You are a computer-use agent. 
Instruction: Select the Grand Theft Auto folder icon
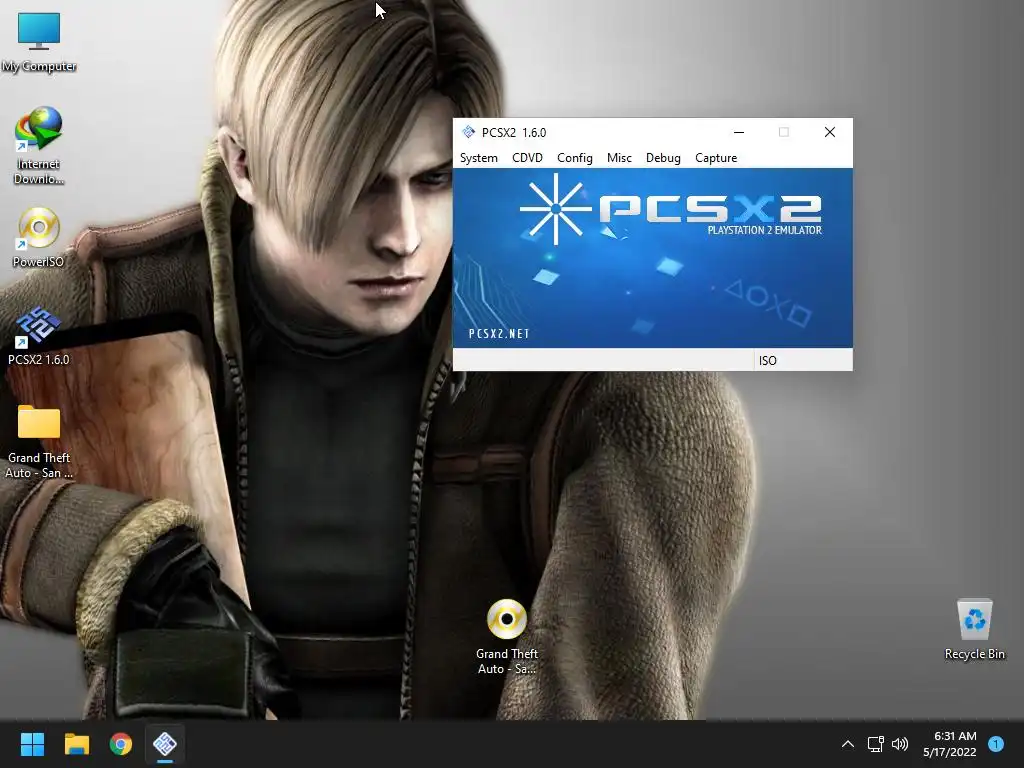point(39,442)
